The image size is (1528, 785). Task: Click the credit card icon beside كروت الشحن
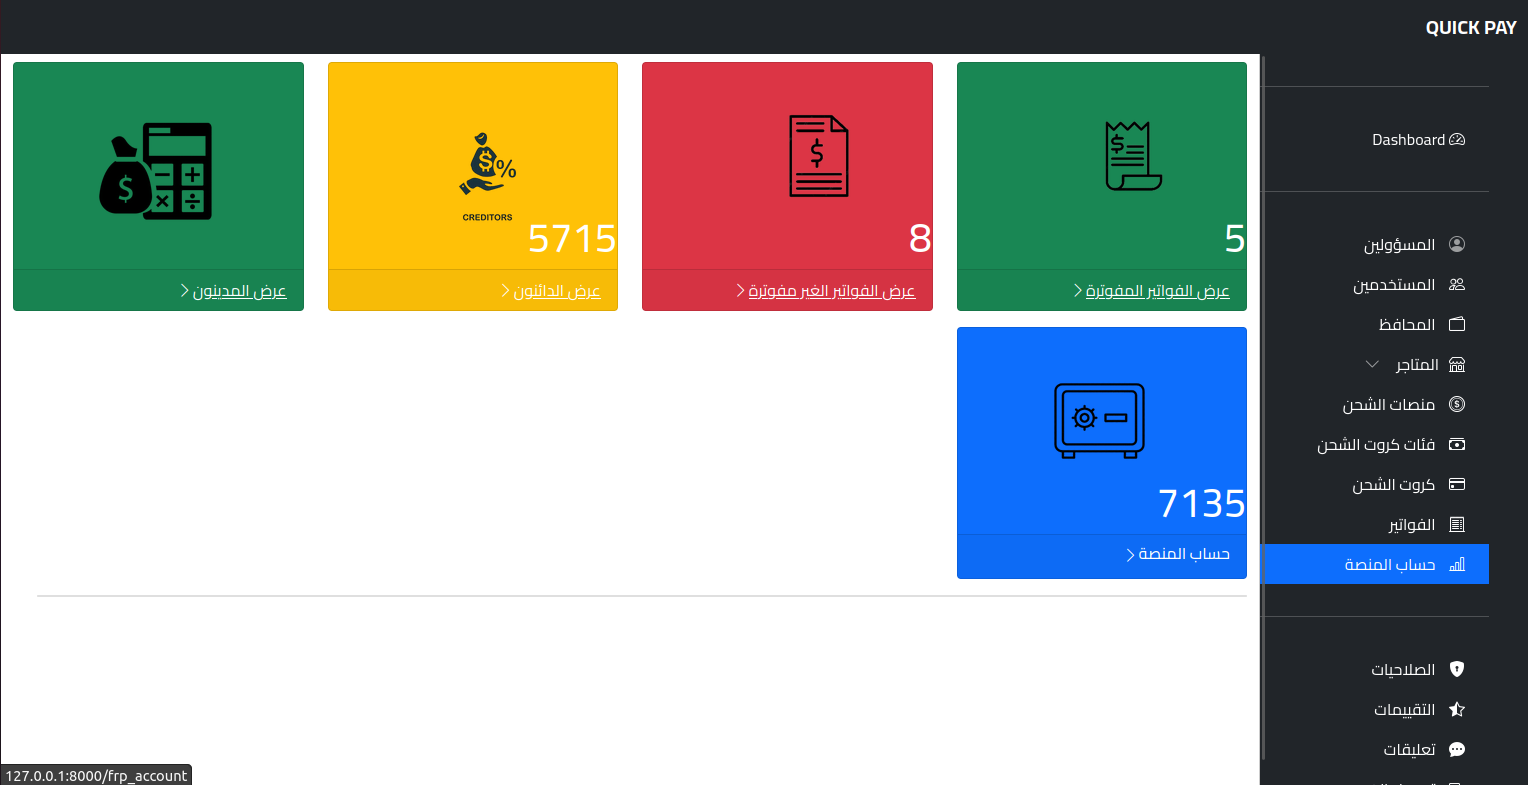[1457, 485]
